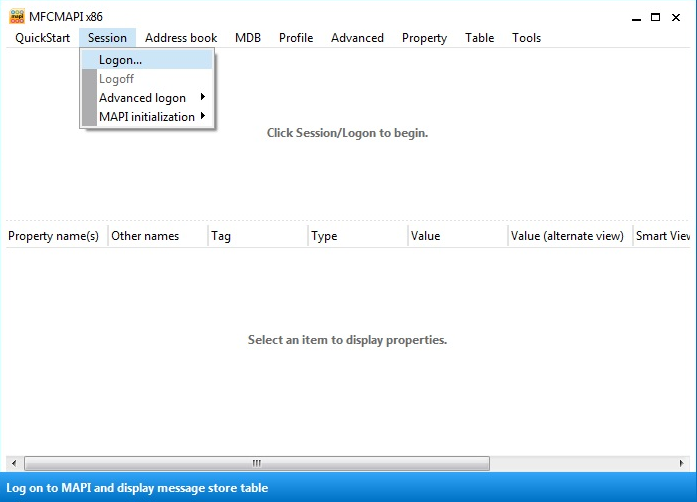Open the Table menu

tap(480, 38)
